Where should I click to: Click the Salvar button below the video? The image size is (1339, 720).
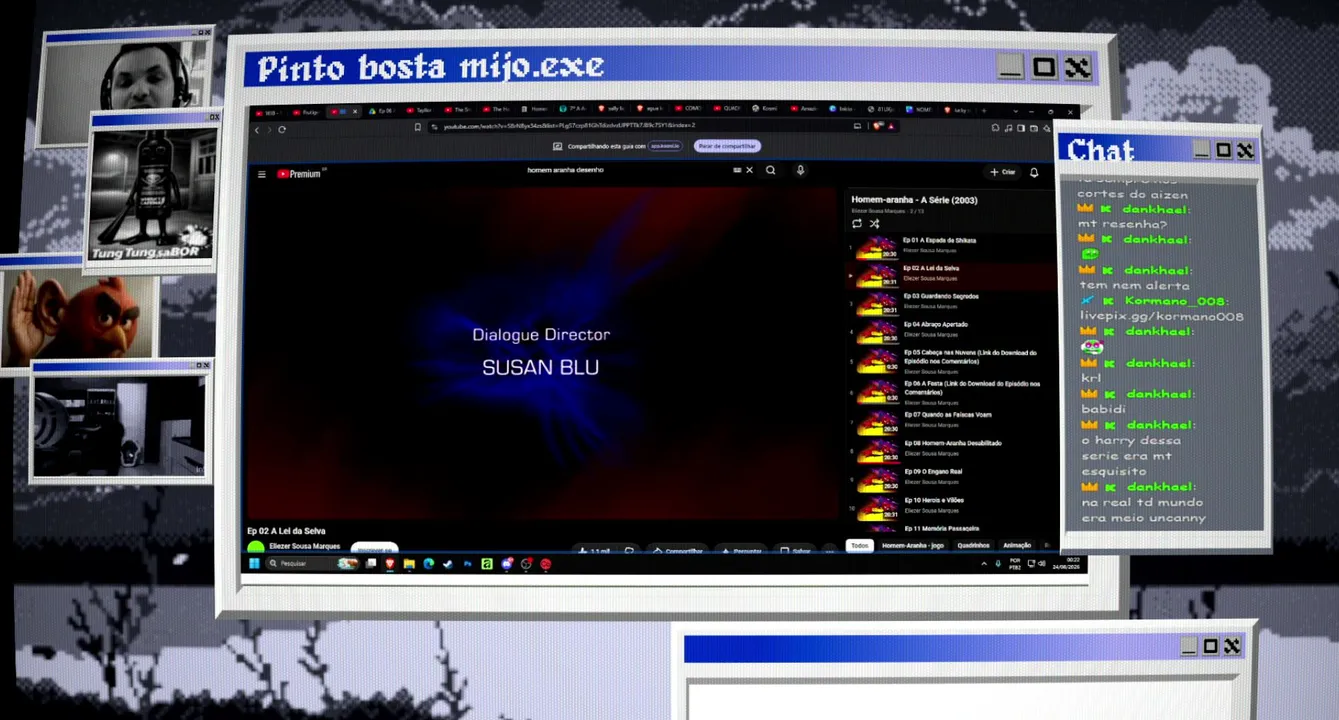pyautogui.click(x=797, y=551)
